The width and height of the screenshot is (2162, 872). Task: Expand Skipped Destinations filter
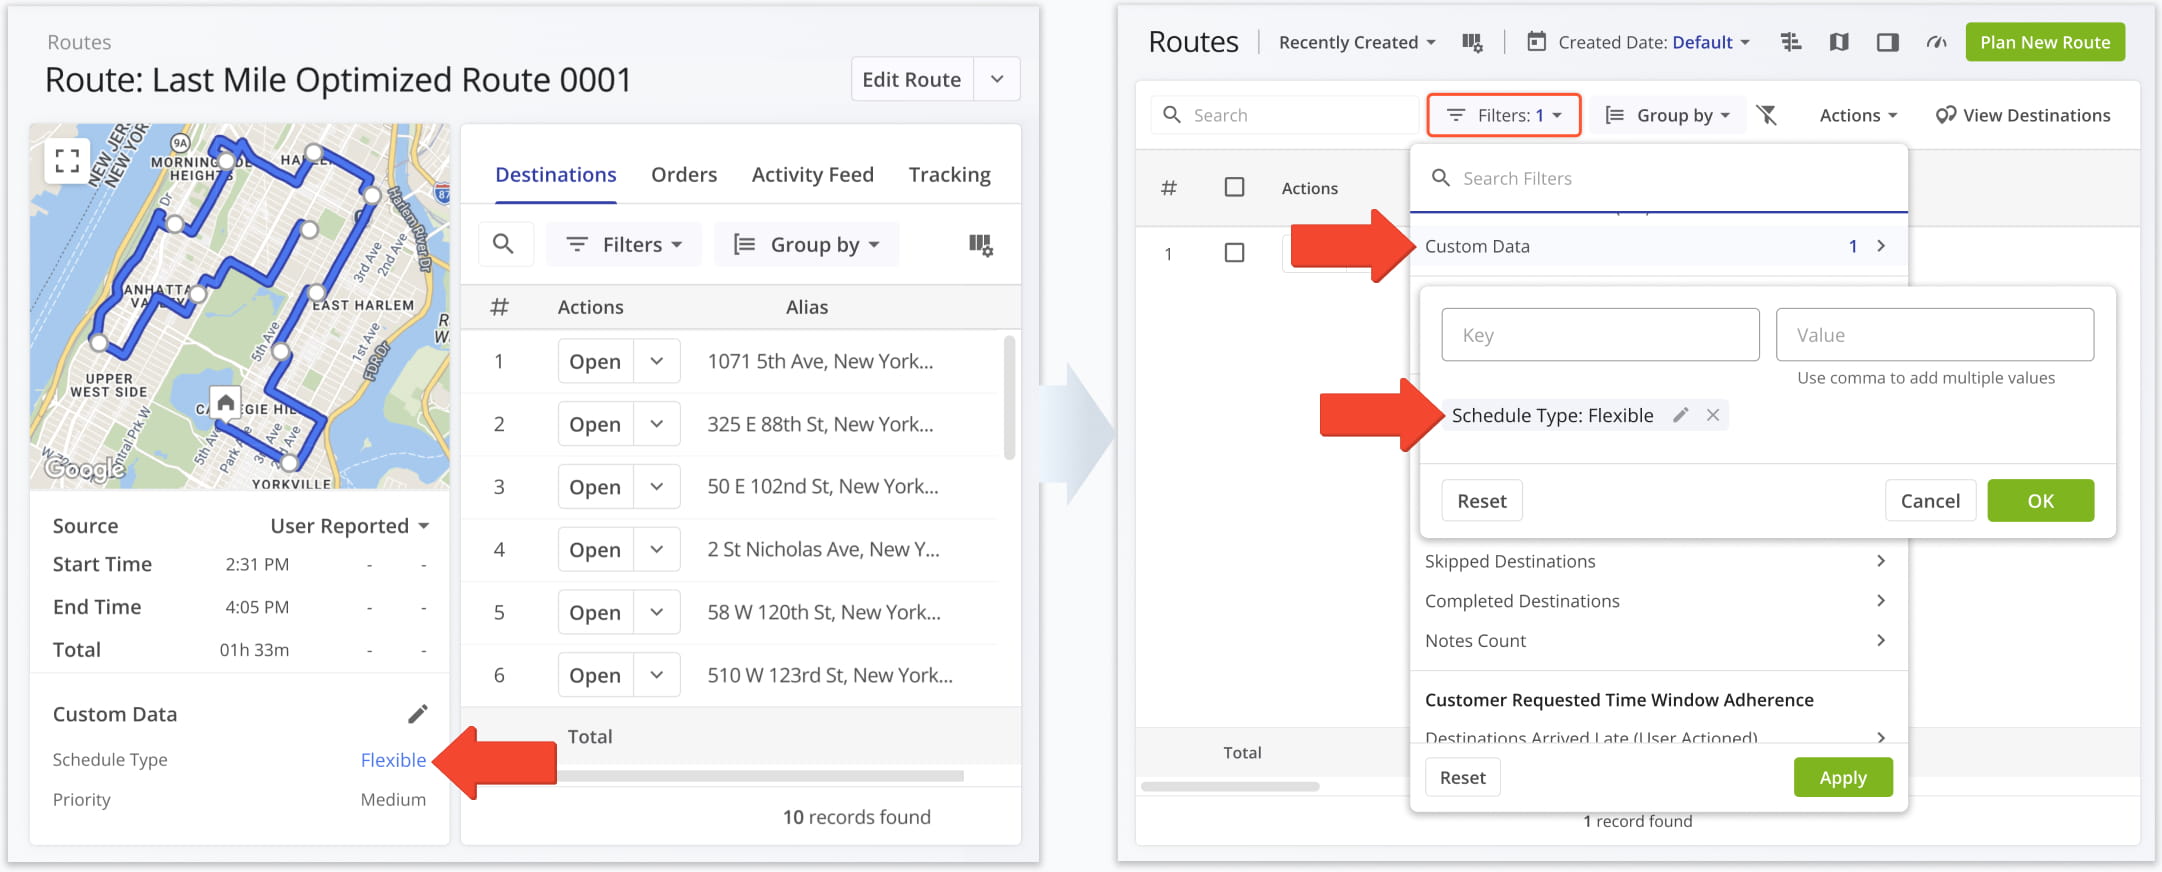(x=1658, y=561)
